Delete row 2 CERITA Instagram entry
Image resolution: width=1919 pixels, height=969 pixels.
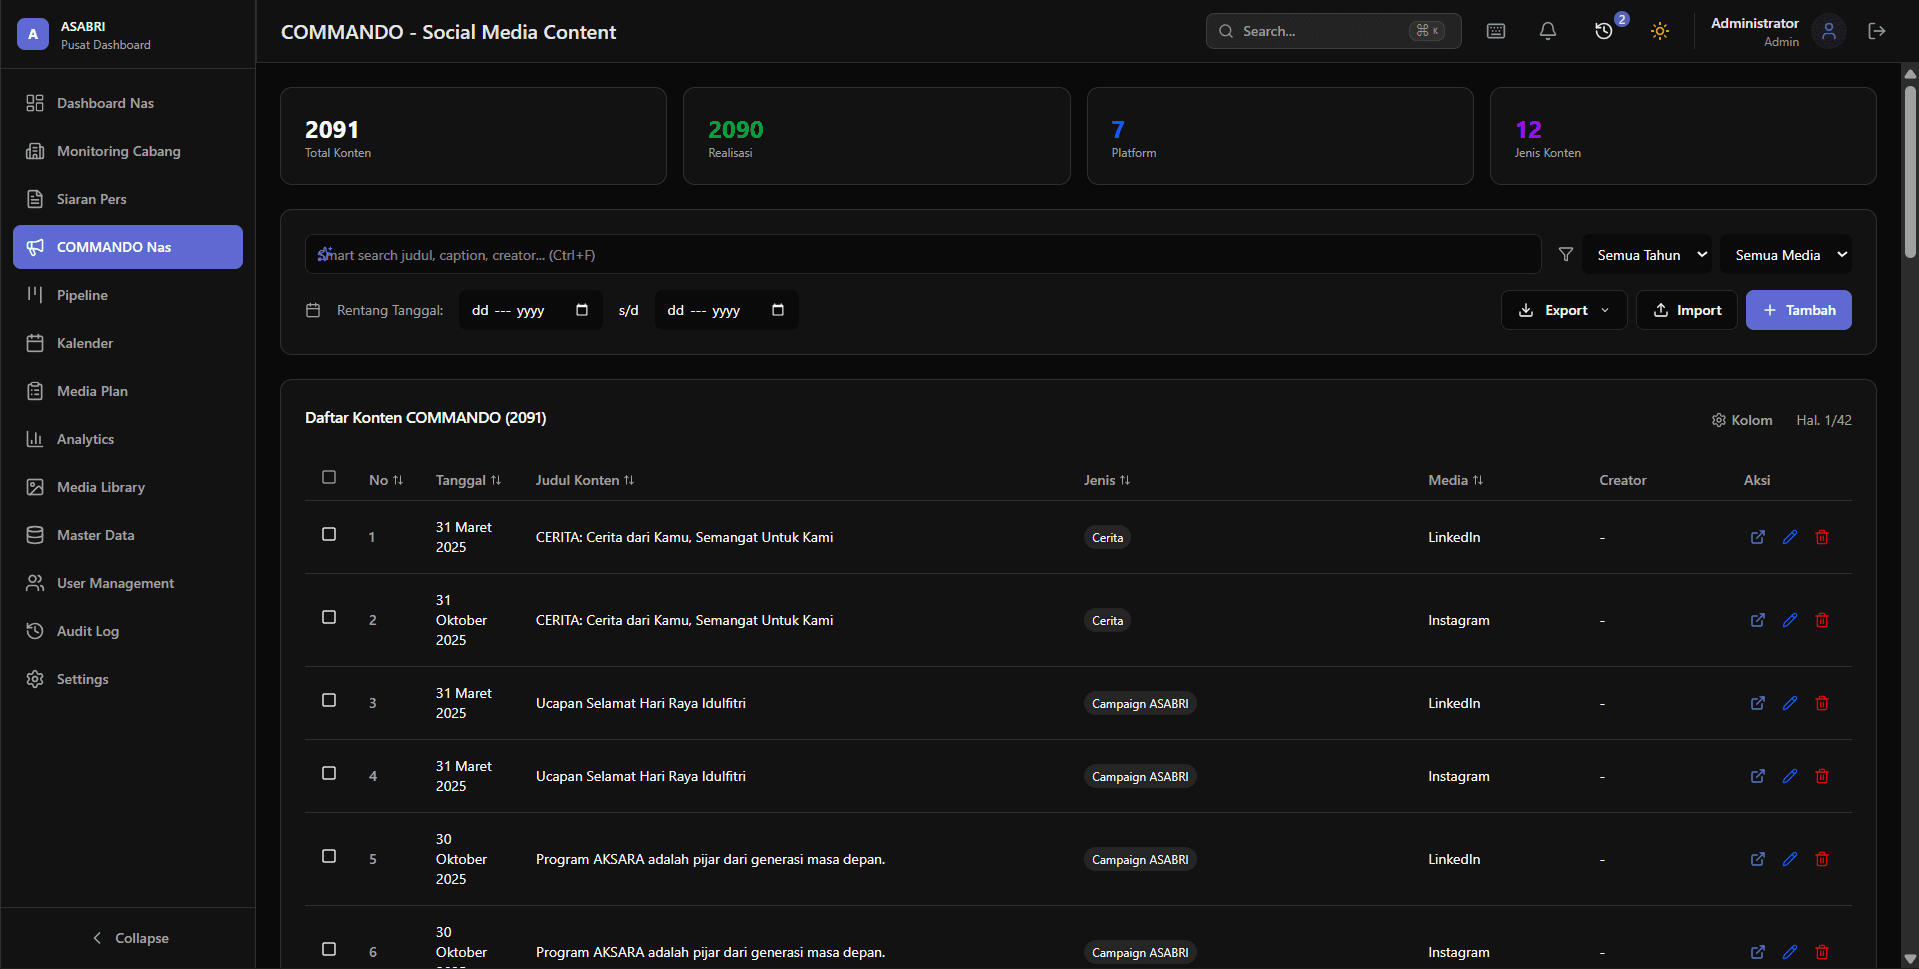(1822, 620)
